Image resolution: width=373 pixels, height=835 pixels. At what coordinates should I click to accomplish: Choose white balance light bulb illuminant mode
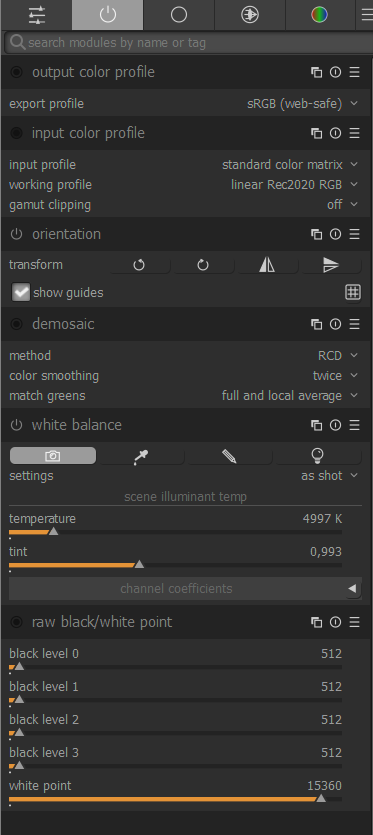point(318,456)
